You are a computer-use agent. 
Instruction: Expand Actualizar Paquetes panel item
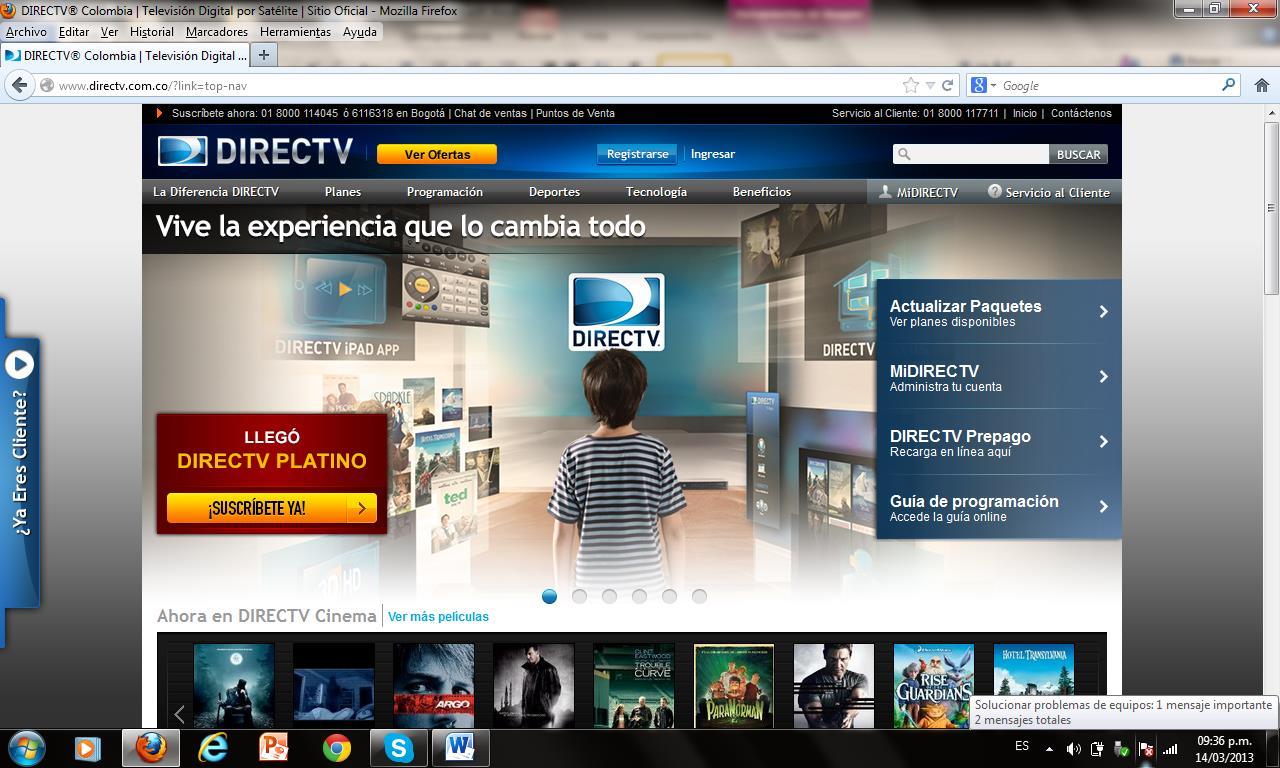coord(999,312)
